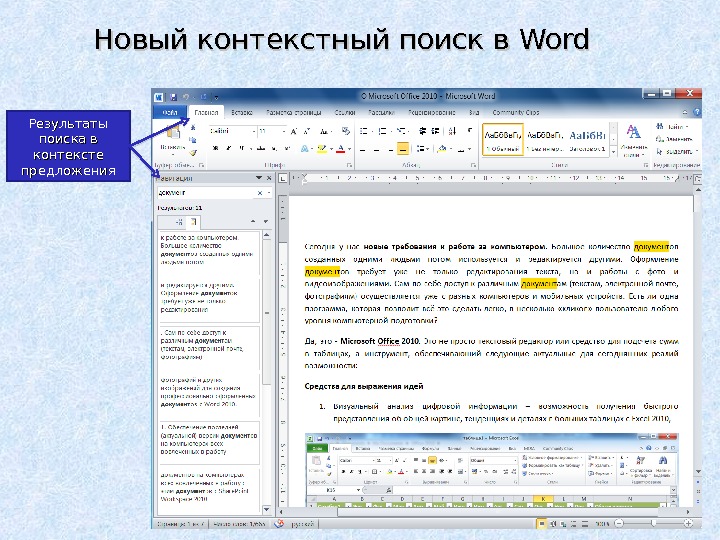Open the Select dropdown in editing group

click(677, 151)
